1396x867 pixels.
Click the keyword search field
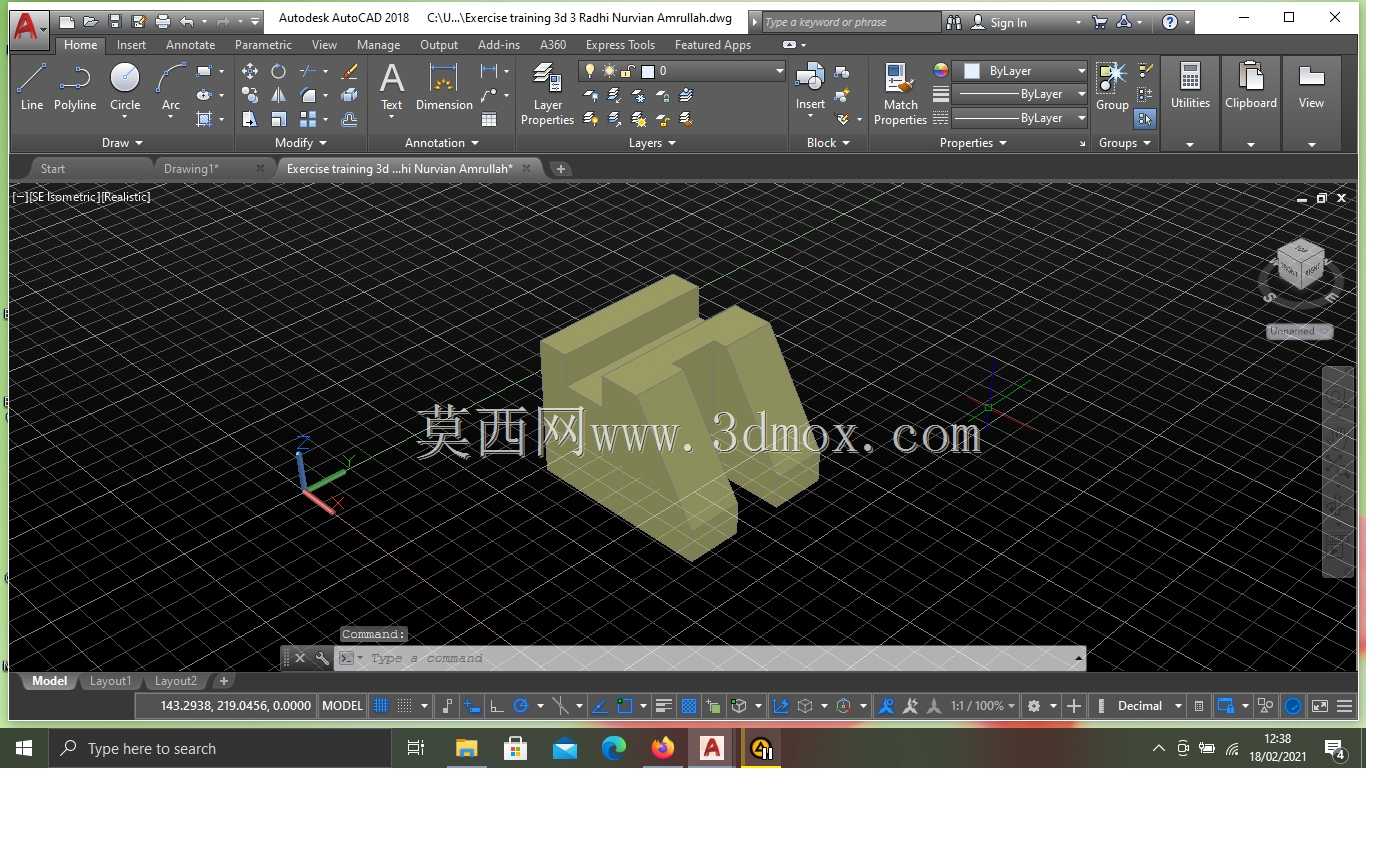[850, 22]
